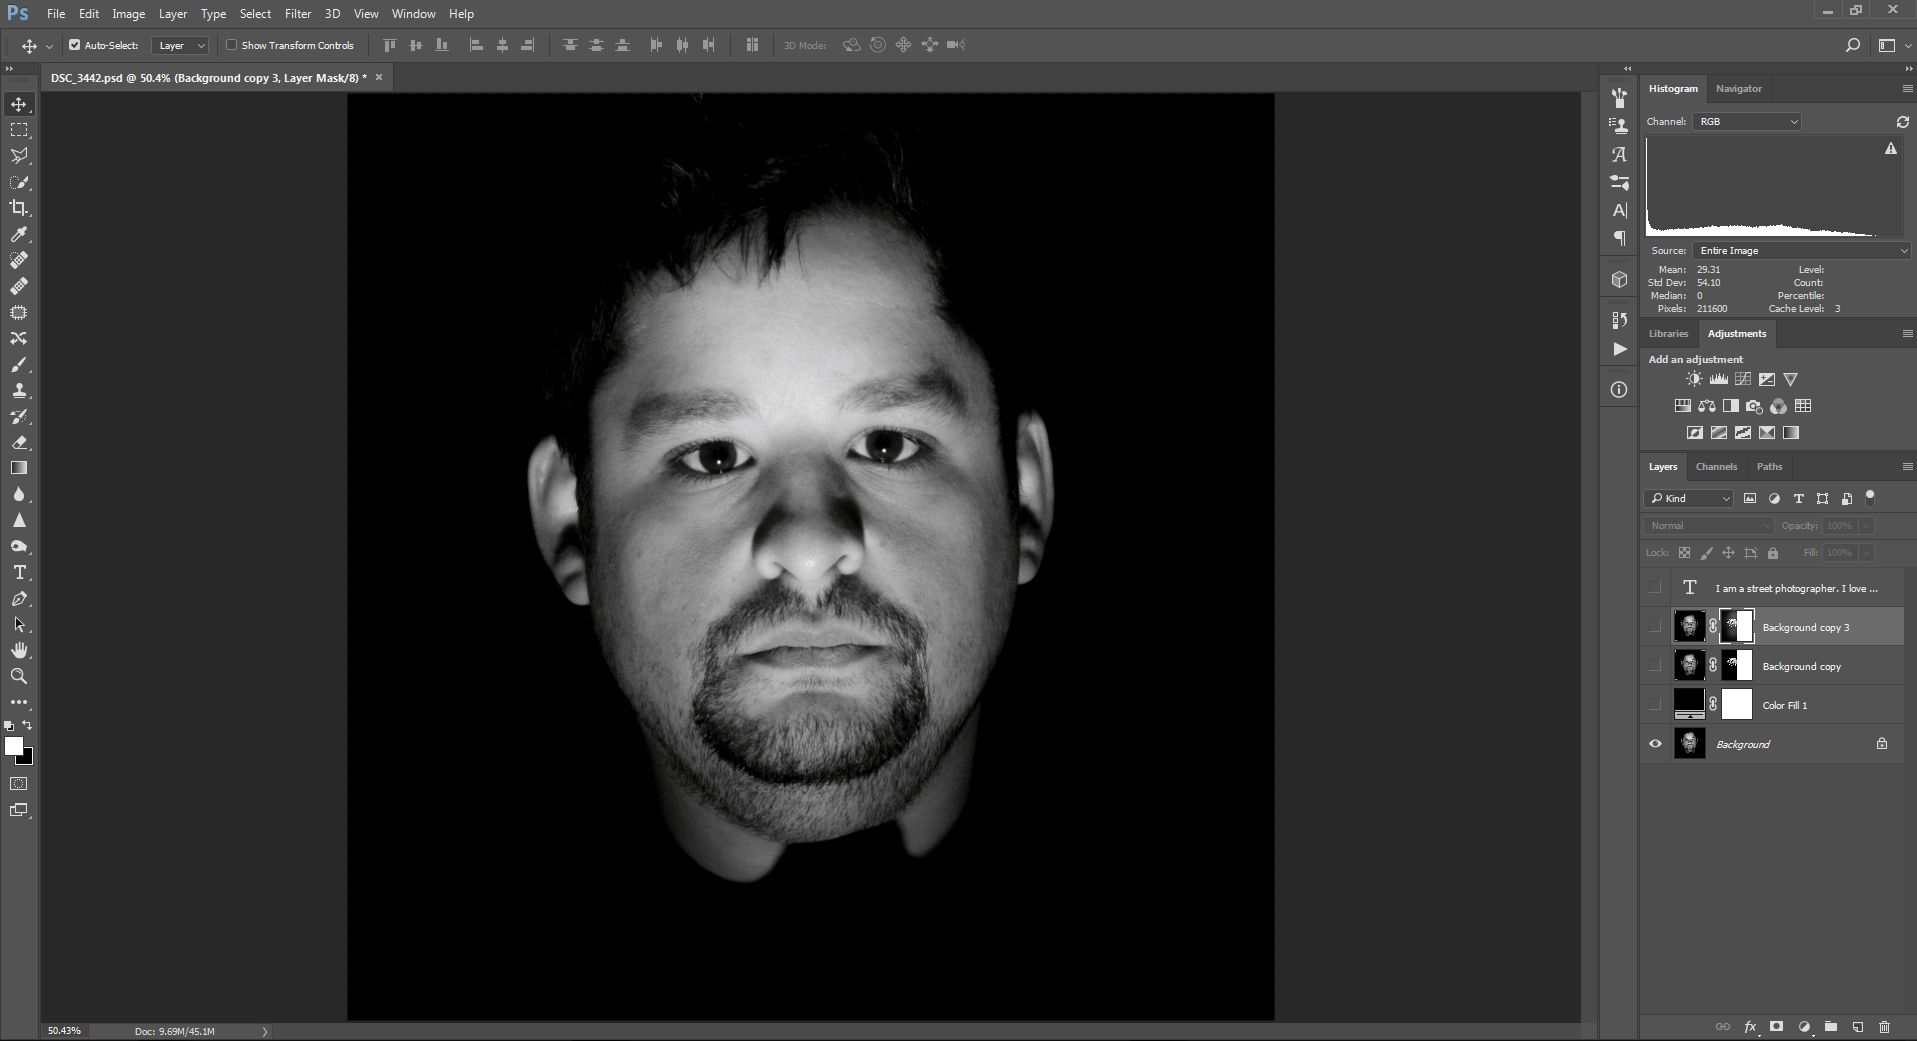Add a Brightness/Contrast adjustment
The height and width of the screenshot is (1041, 1917).
pos(1694,379)
